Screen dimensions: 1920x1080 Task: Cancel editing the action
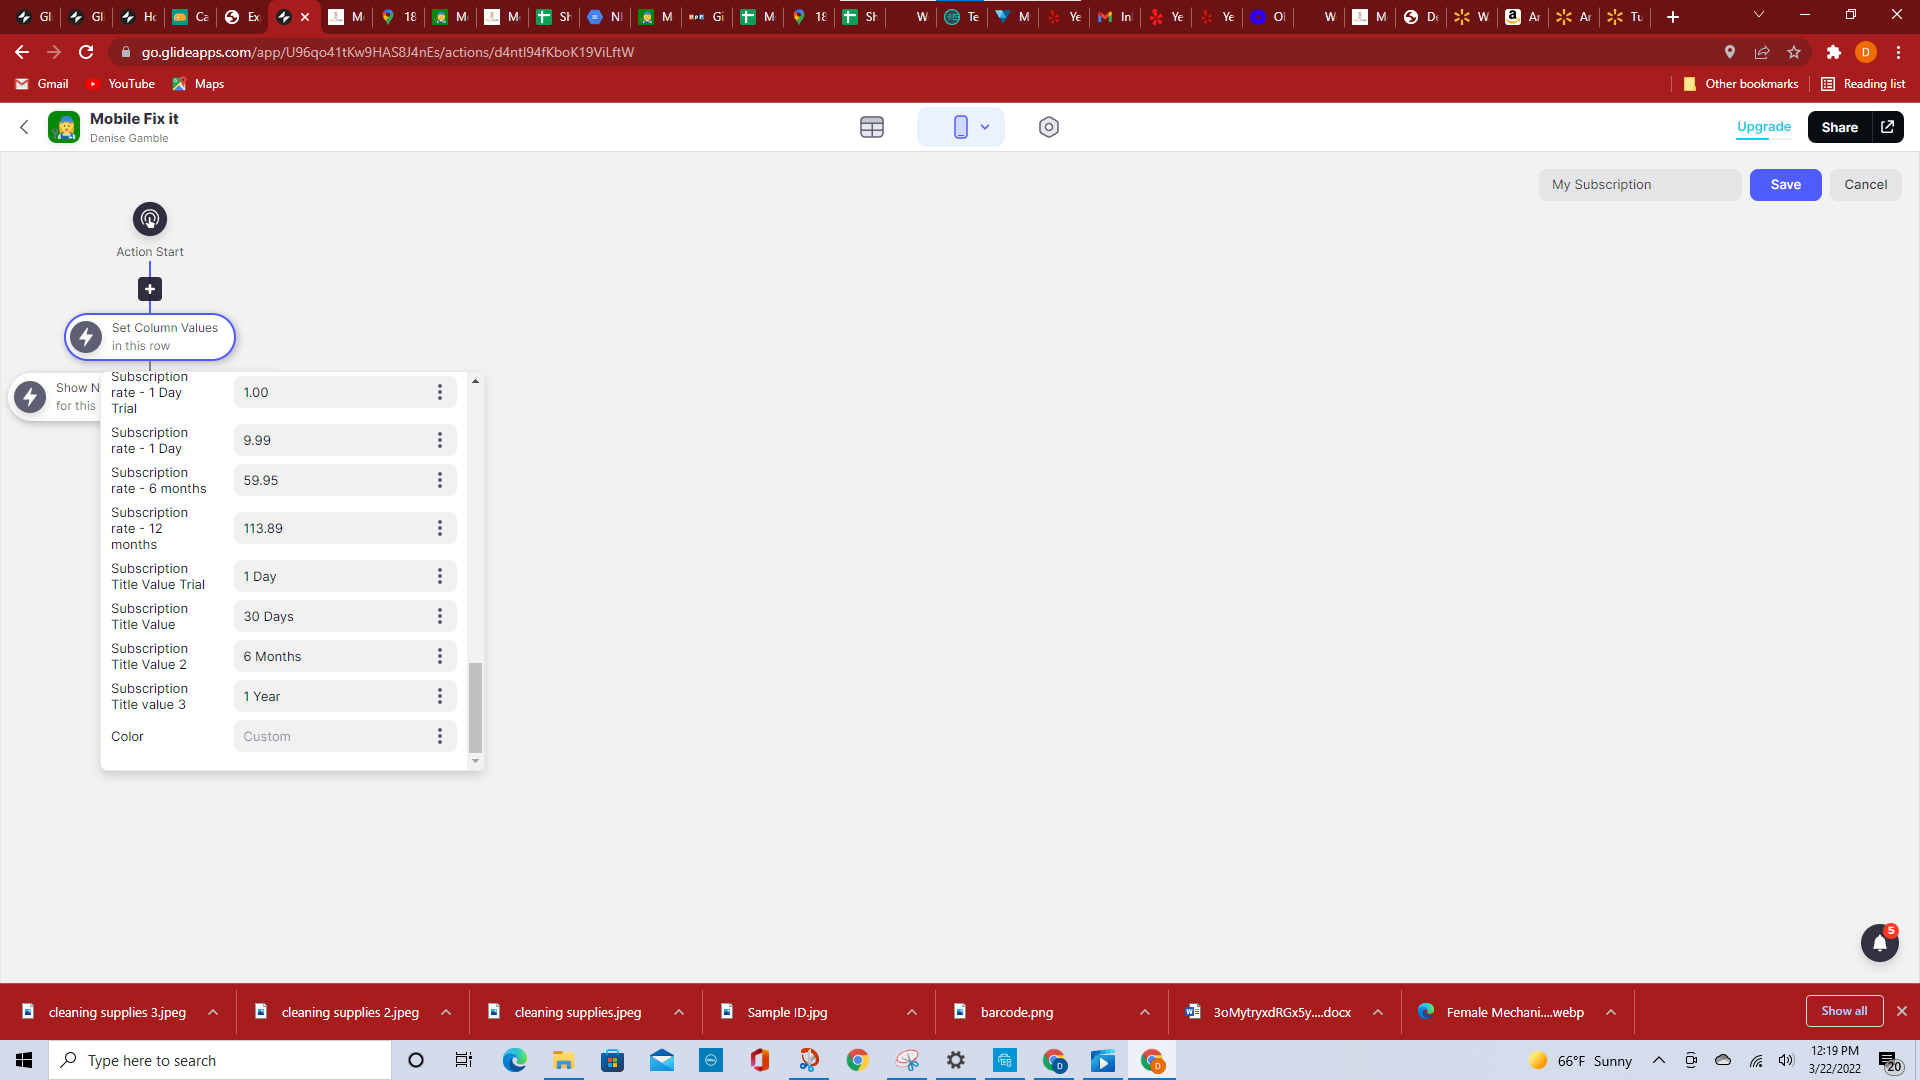[1865, 185]
